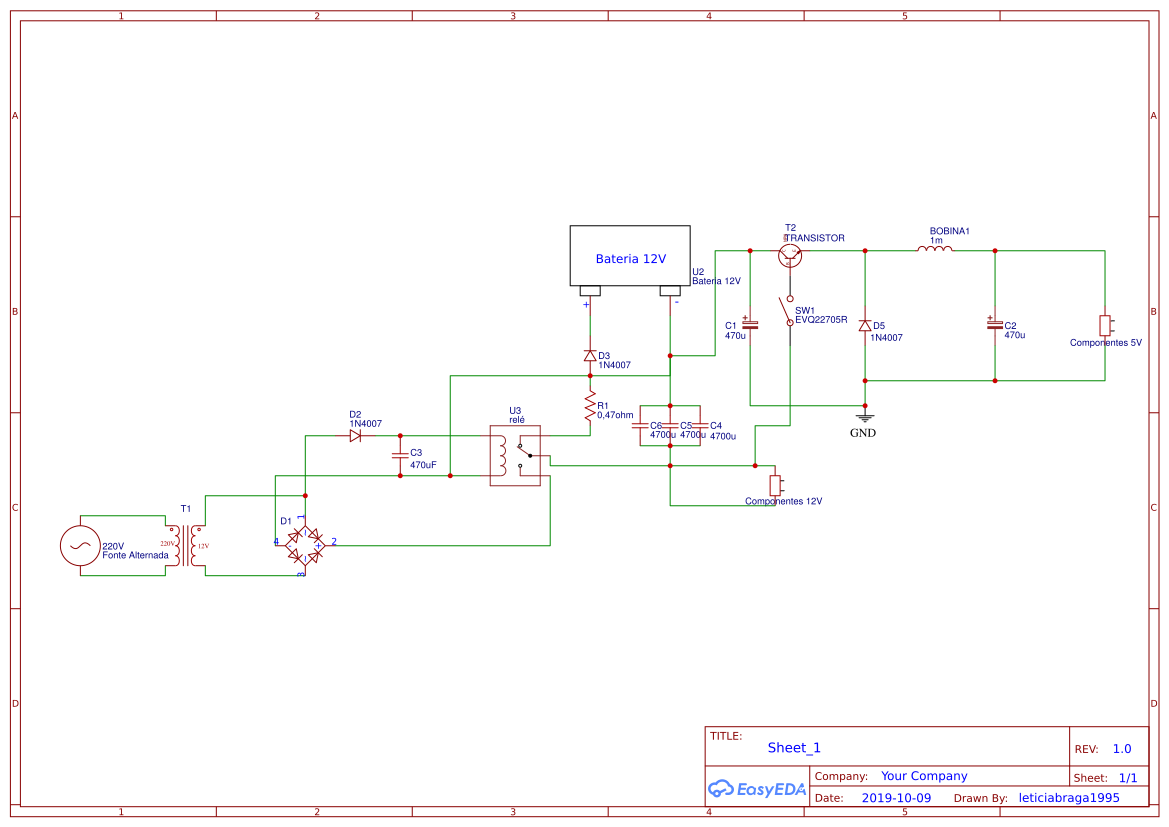Click the 'Drawn By:' label
Viewport: 1169px width, 827px height.
pyautogui.click(x=980, y=798)
